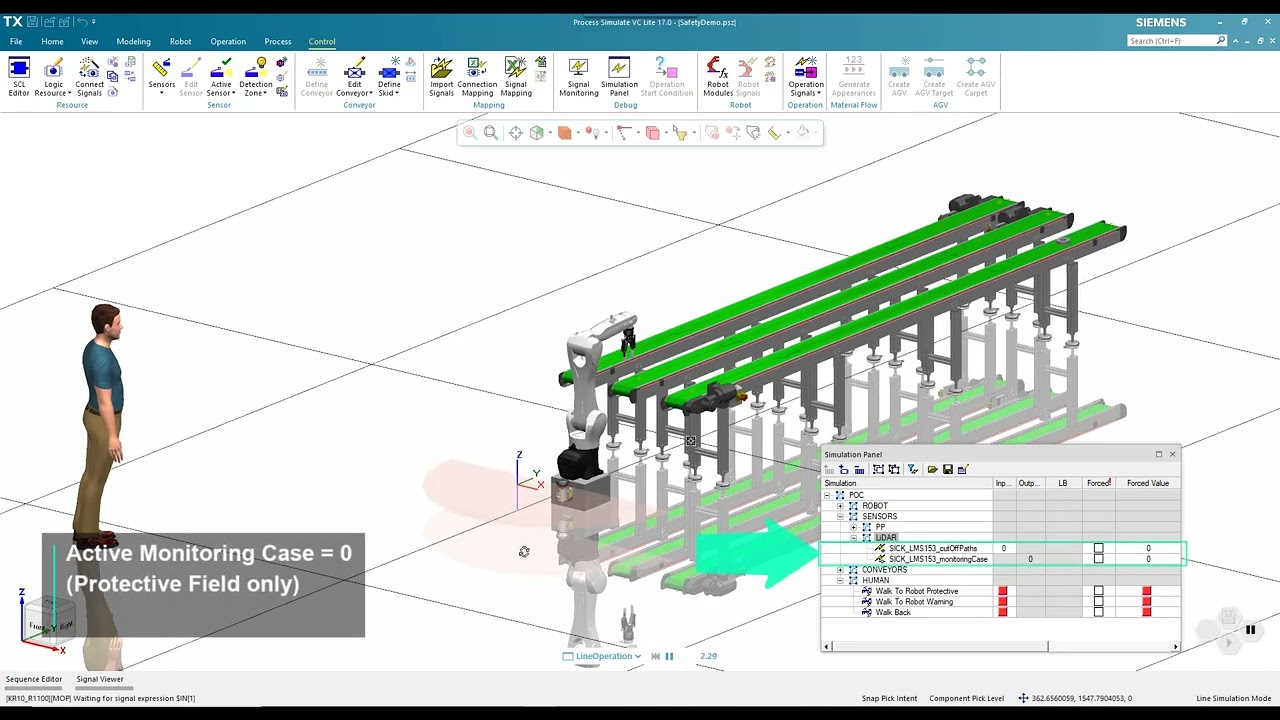Tick Forced checkbox for Walk Back
The width and height of the screenshot is (1280, 720).
(x=1098, y=612)
